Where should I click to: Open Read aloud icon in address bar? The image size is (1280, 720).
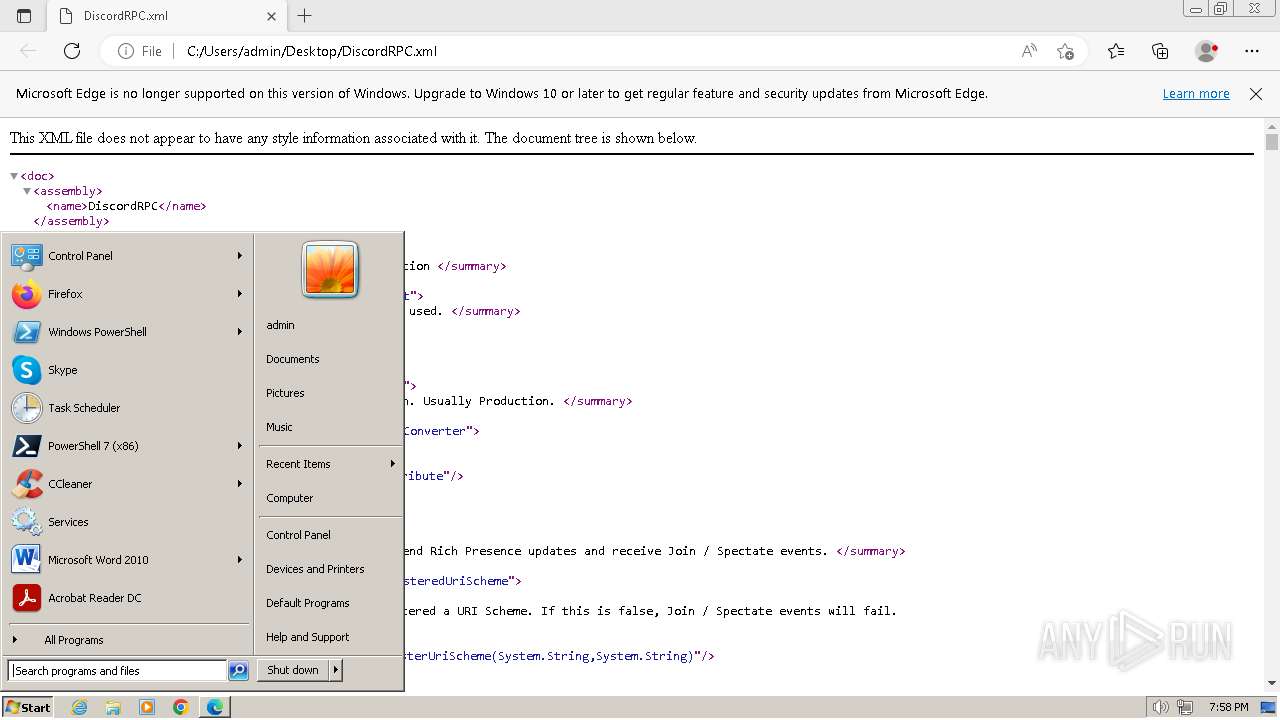[x=1029, y=51]
